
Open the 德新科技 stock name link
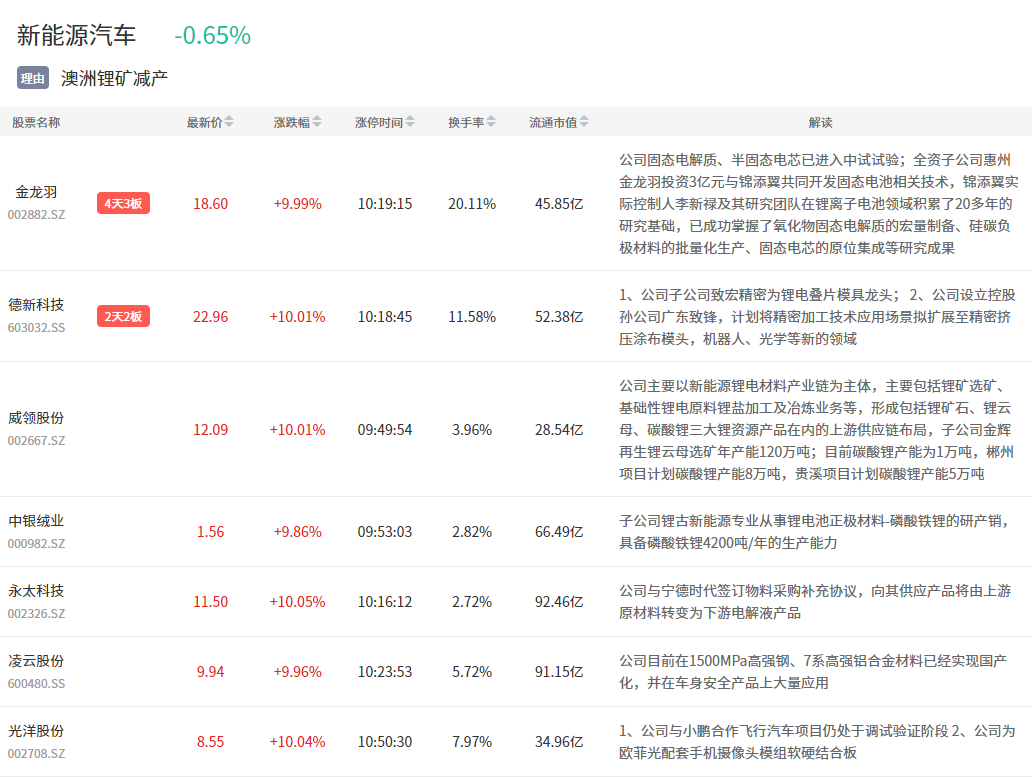[x=36, y=305]
